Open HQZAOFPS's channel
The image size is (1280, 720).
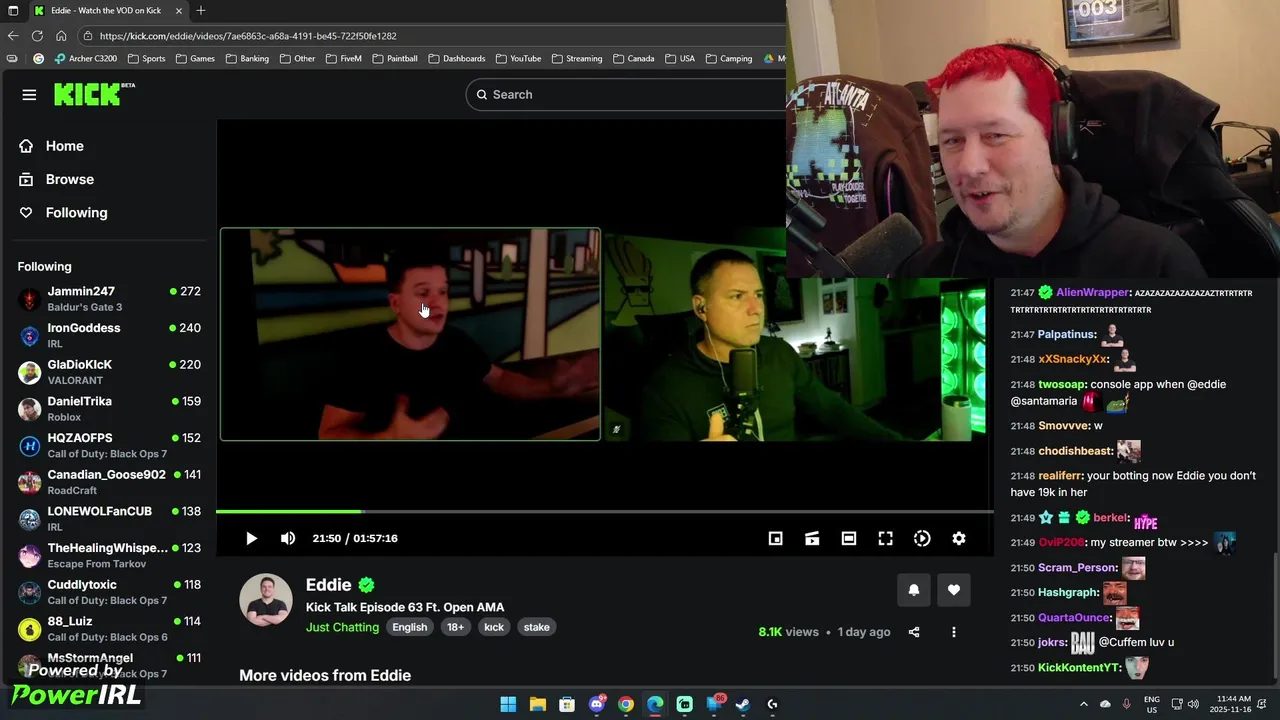(109, 445)
